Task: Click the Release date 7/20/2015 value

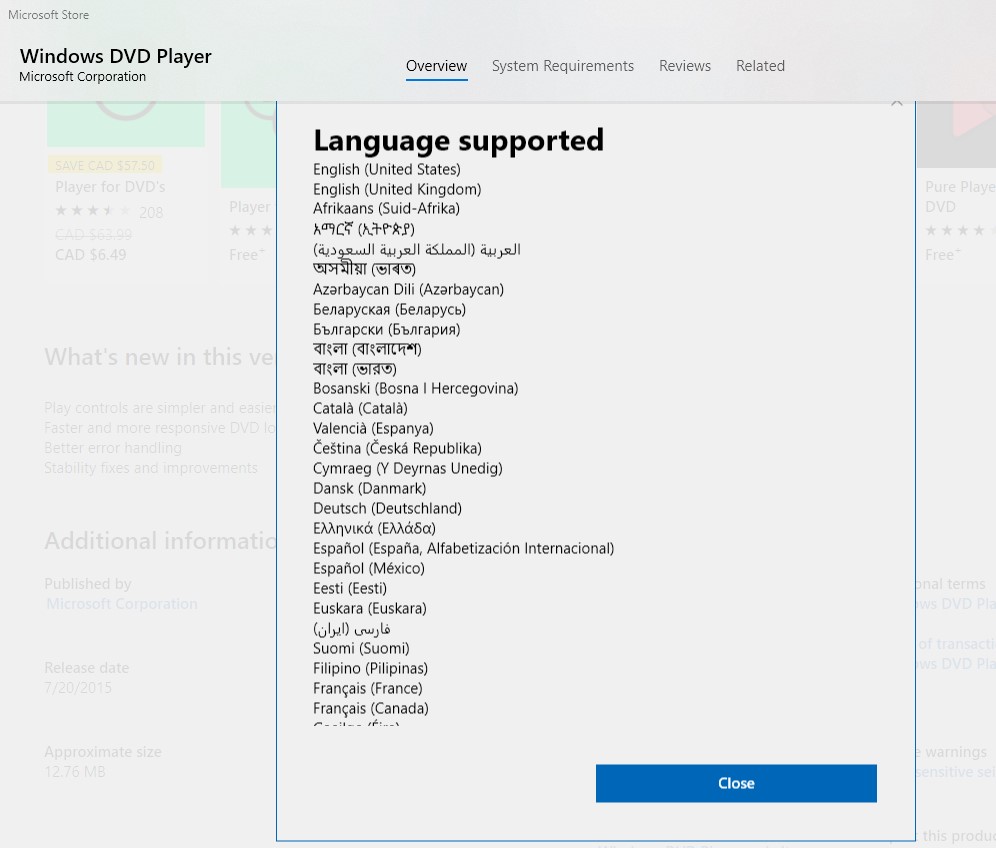Action: pos(78,688)
